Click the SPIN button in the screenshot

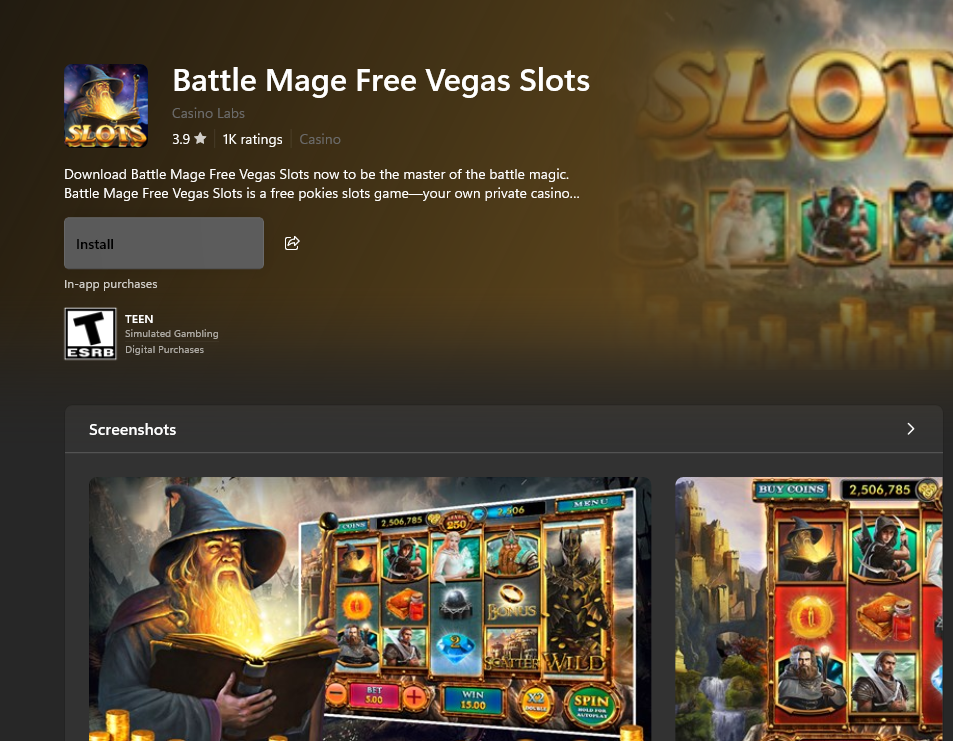(591, 704)
